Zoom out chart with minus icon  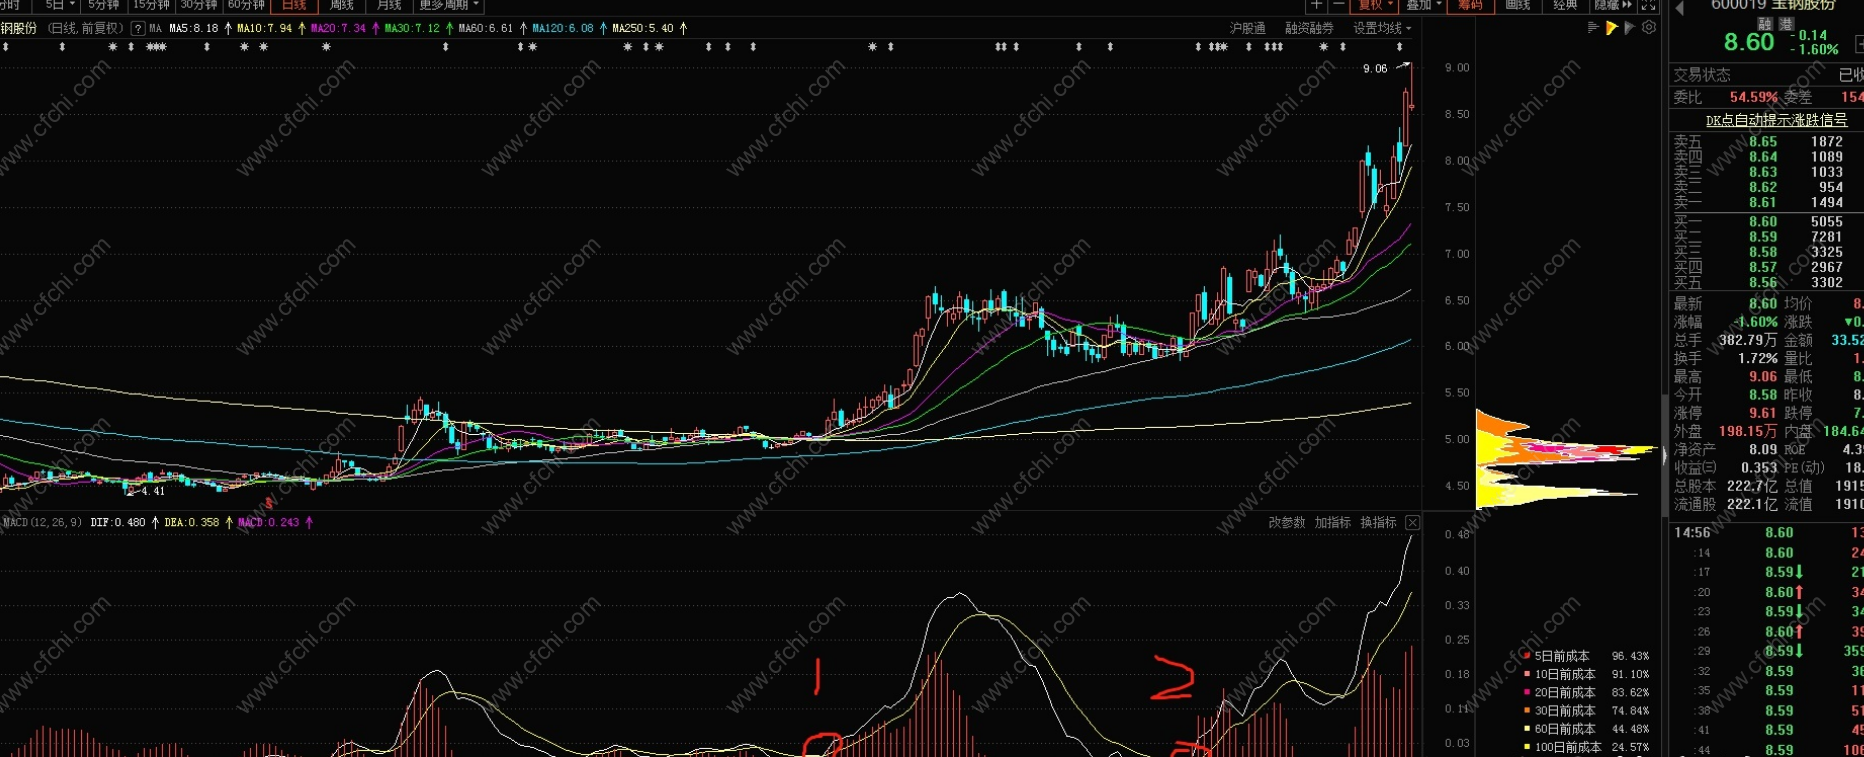pos(1339,5)
